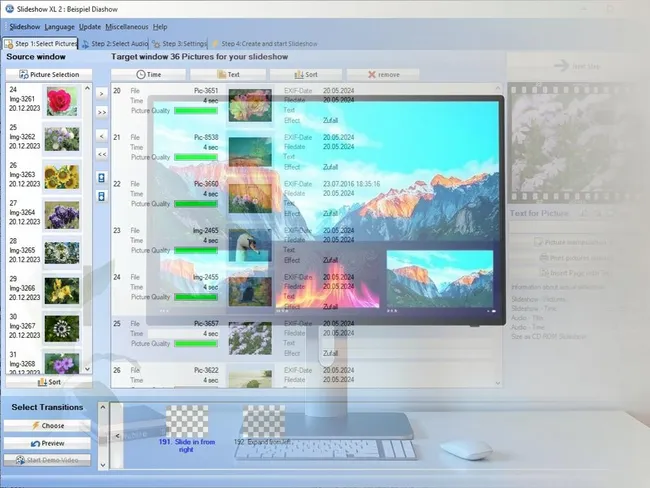Click Picture Quality bar of row 20

196,111
